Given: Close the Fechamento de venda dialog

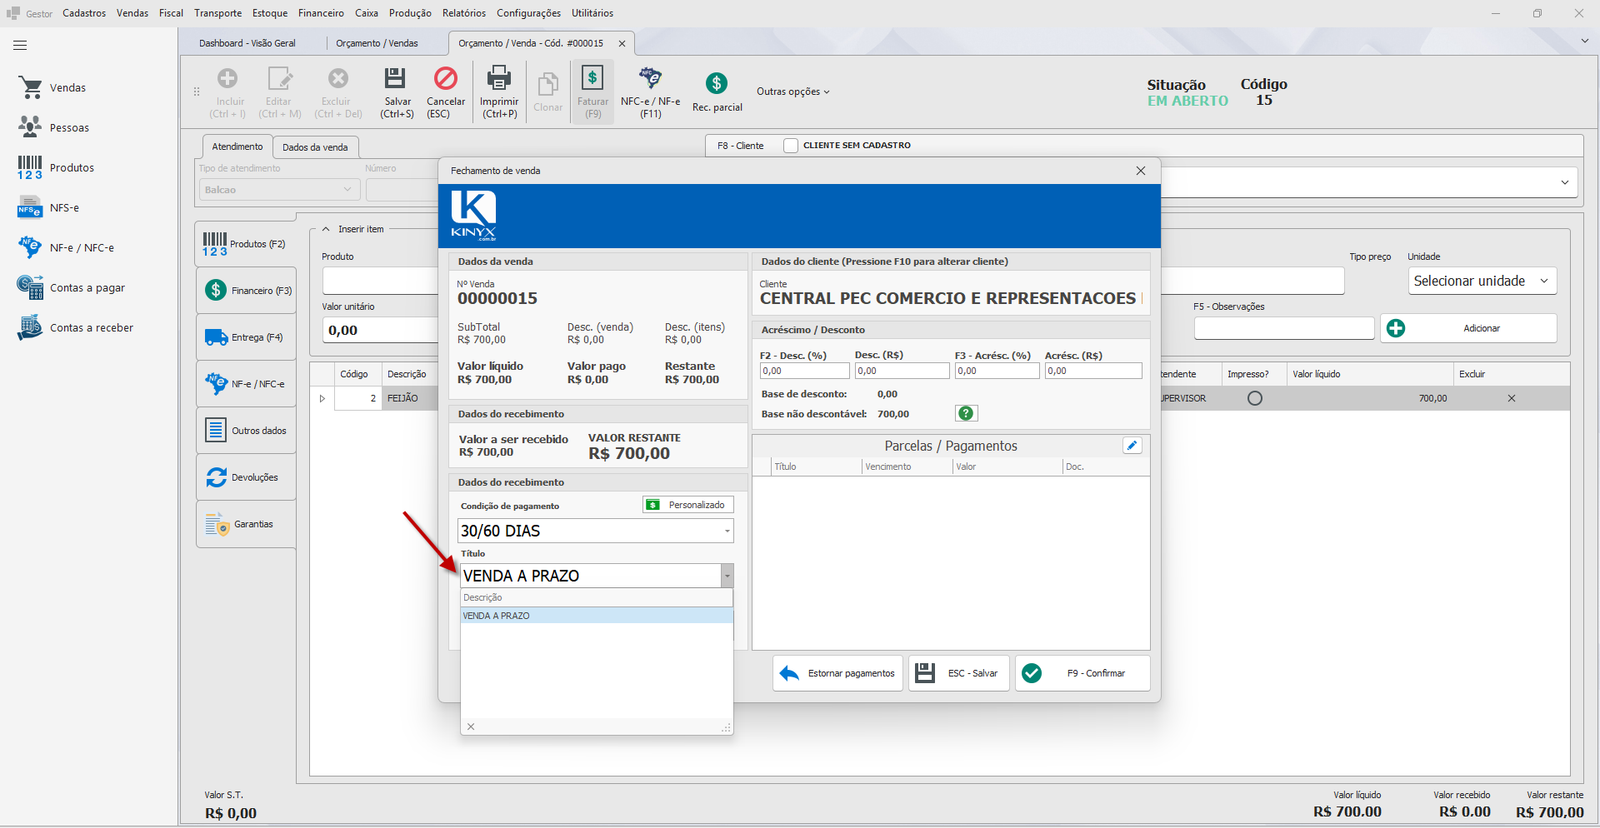Looking at the screenshot, I should point(1141,171).
